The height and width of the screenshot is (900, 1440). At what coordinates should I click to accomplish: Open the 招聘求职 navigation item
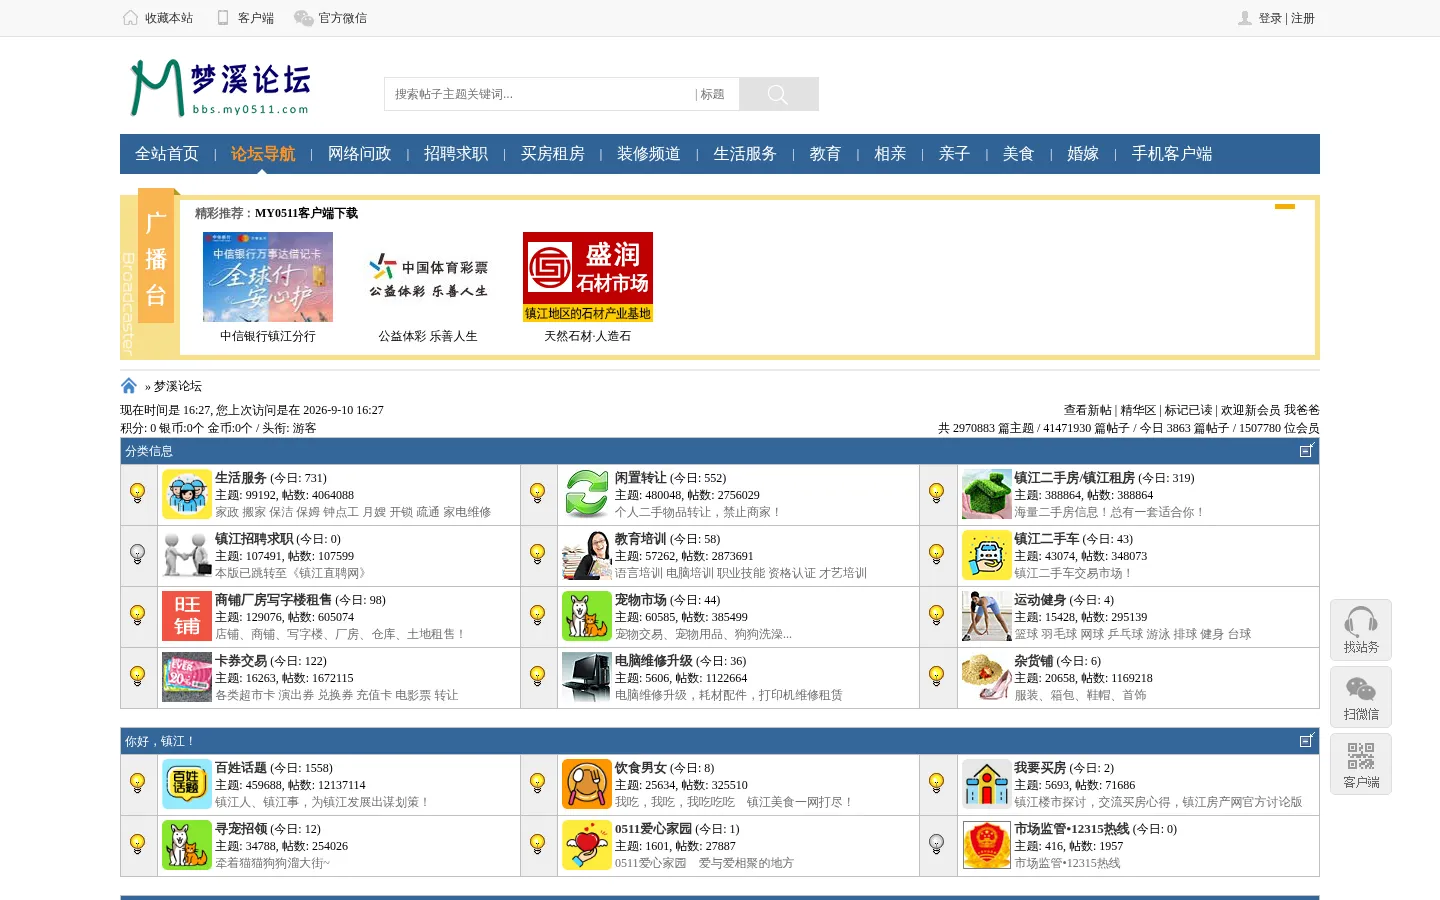(x=456, y=154)
